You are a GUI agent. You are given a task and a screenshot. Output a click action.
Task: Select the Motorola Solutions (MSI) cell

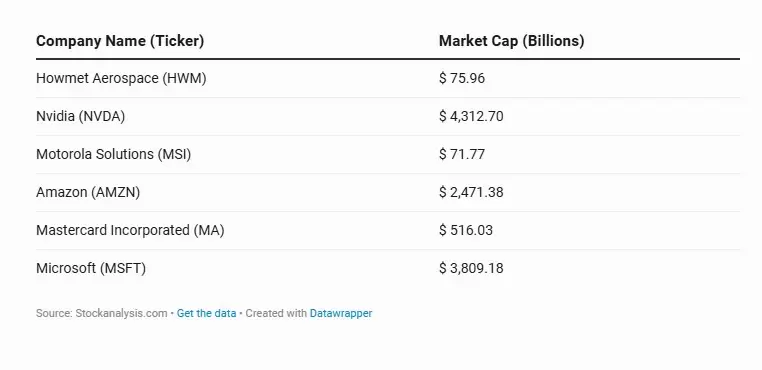pos(114,154)
